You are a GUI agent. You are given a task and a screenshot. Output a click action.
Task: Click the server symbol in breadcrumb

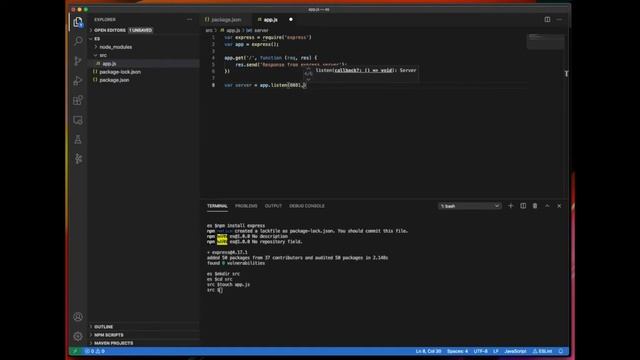coord(258,30)
